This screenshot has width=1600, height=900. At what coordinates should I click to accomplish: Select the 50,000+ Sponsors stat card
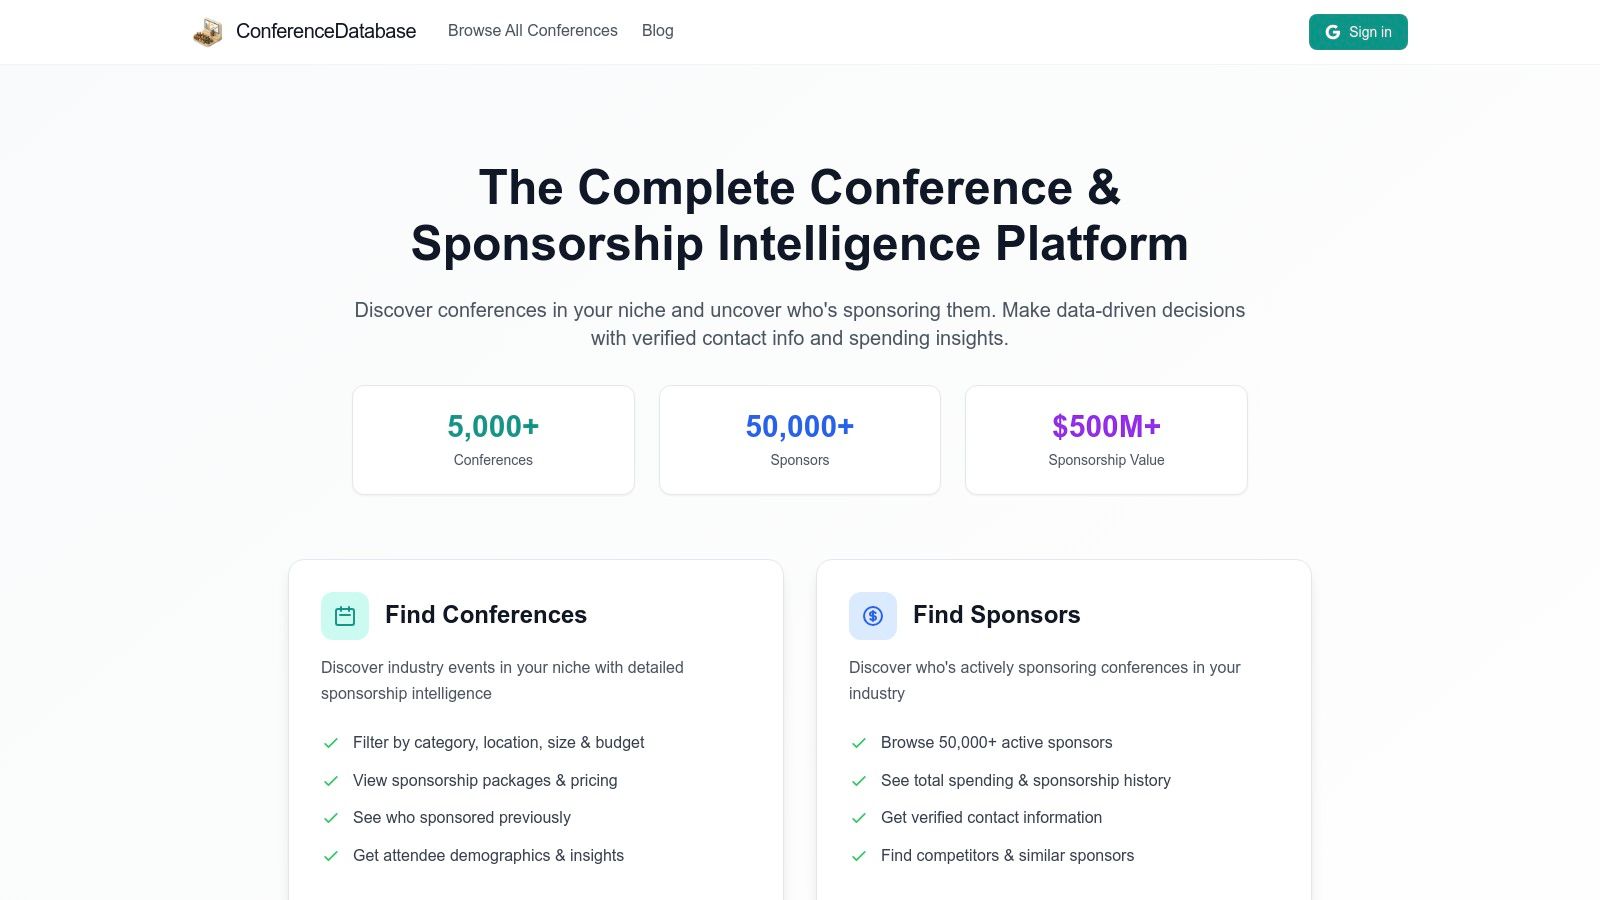pos(800,440)
